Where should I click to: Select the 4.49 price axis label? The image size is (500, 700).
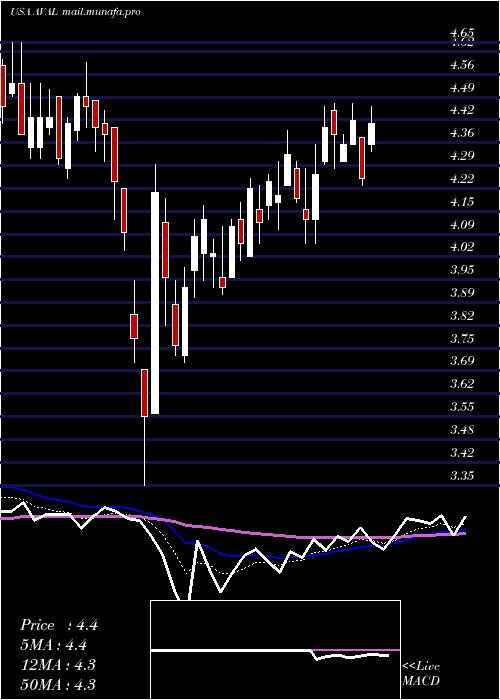pos(462,88)
